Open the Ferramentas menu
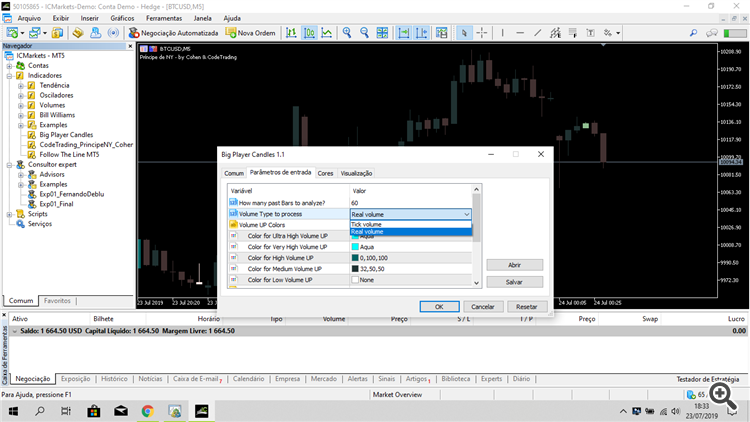 coord(164,18)
